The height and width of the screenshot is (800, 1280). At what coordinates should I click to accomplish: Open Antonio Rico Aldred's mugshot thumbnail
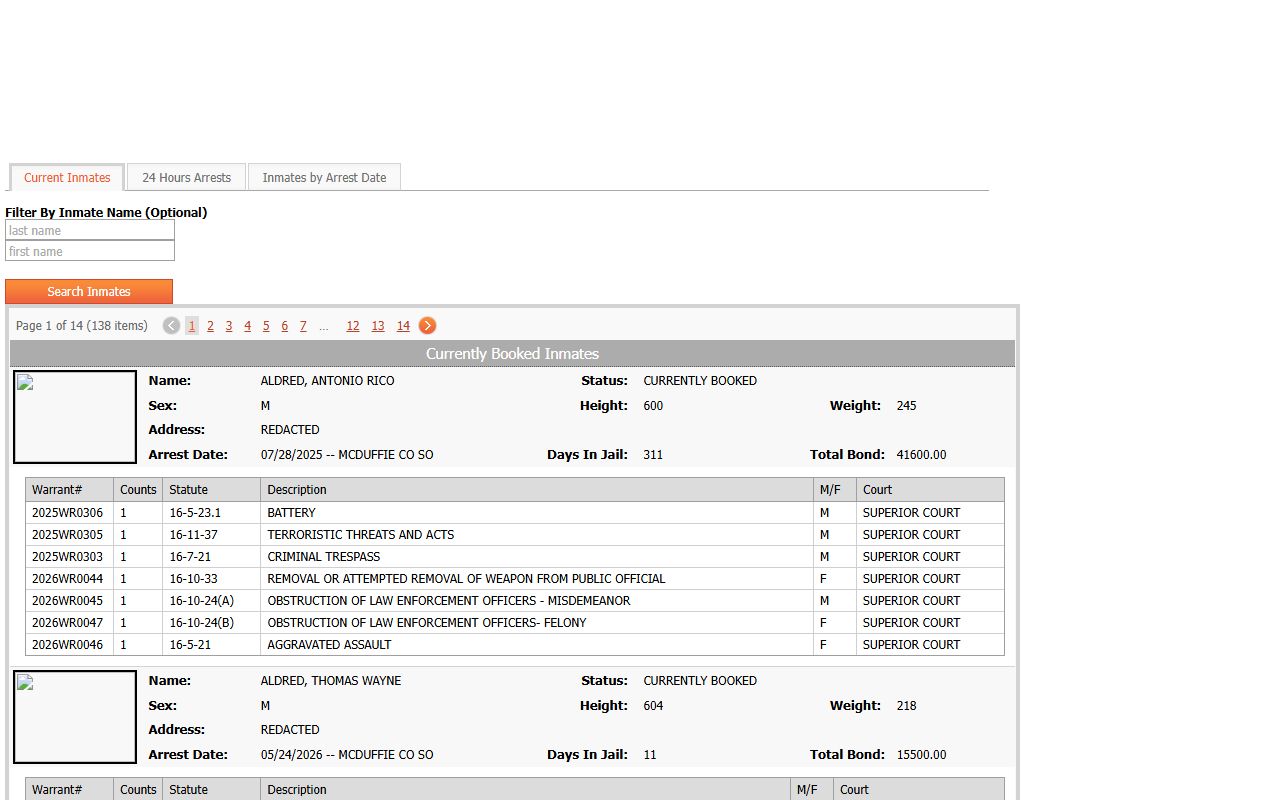click(75, 417)
